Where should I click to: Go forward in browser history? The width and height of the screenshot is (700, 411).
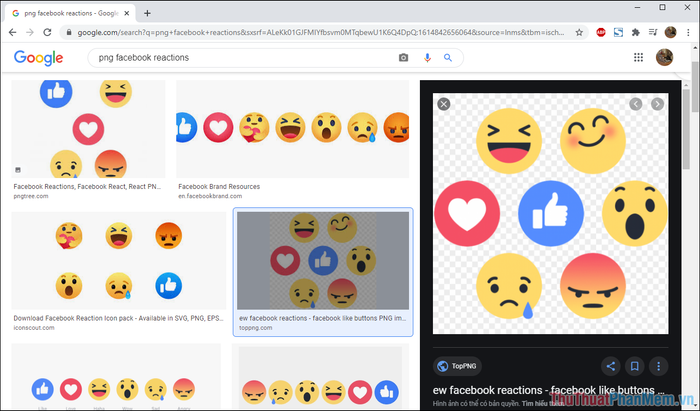[x=30, y=32]
